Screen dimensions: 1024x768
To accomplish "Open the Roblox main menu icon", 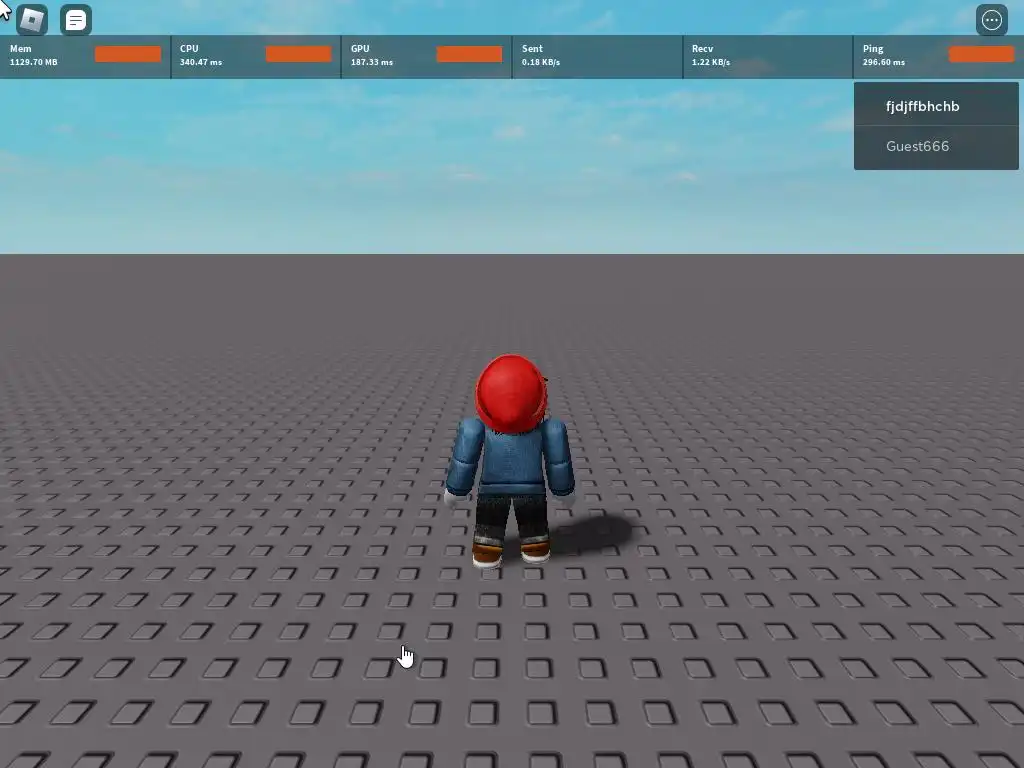I will click(x=31, y=20).
